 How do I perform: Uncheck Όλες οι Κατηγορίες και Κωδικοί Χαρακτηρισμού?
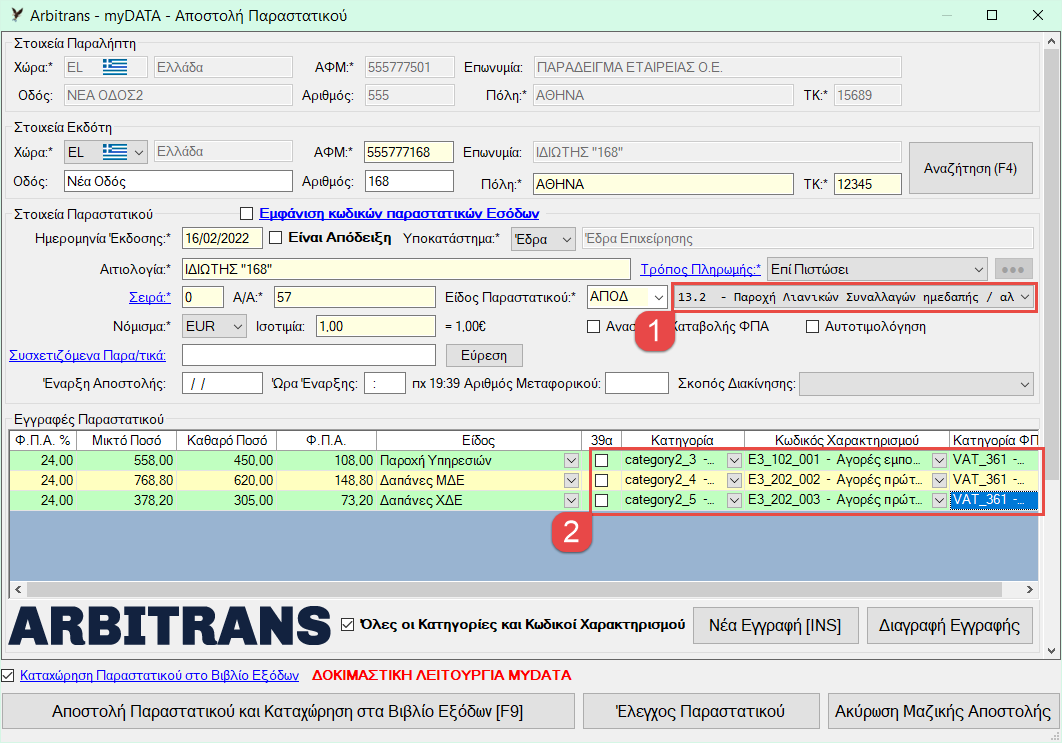coord(347,624)
